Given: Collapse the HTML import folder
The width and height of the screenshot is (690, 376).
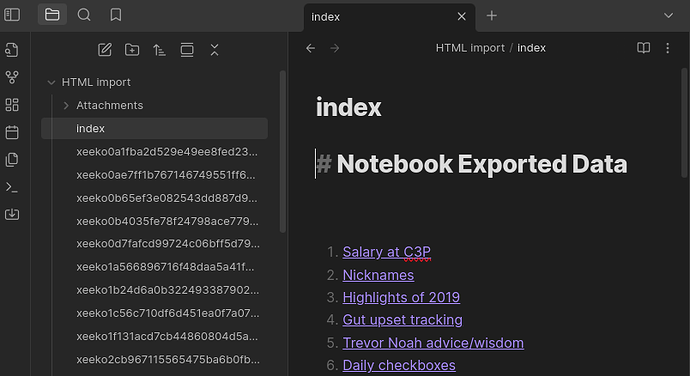Looking at the screenshot, I should [51, 82].
